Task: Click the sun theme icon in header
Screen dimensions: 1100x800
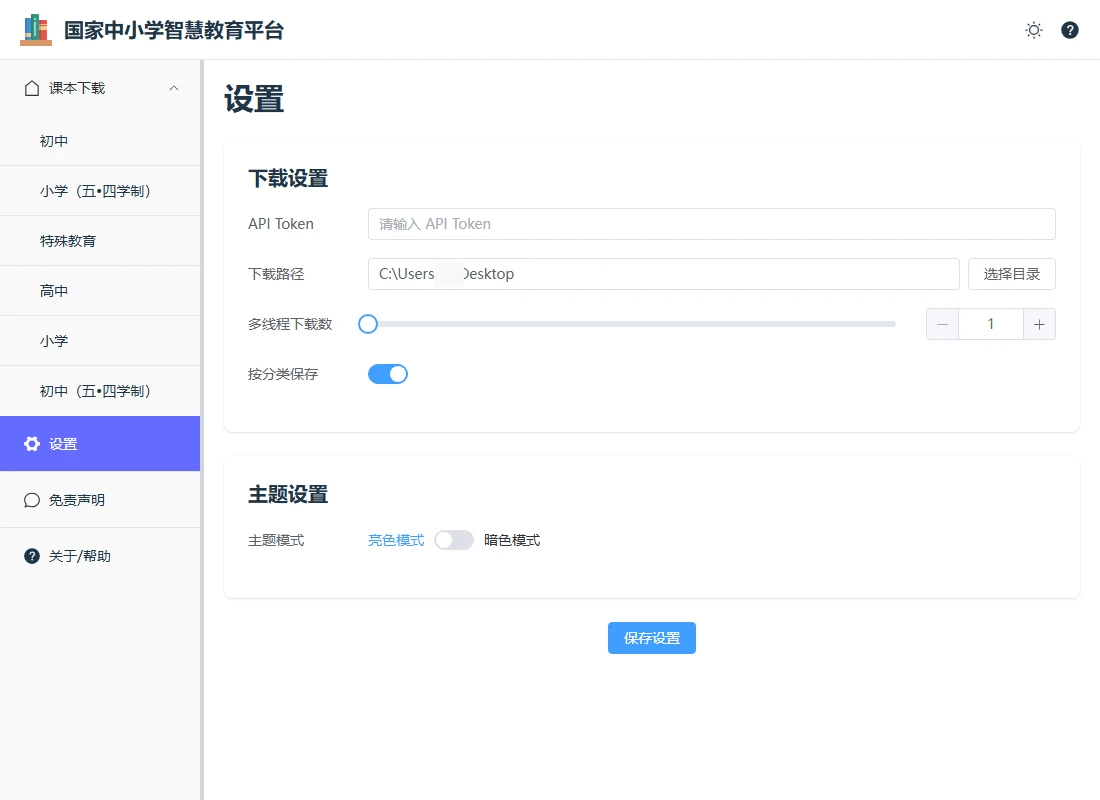Action: tap(1034, 30)
